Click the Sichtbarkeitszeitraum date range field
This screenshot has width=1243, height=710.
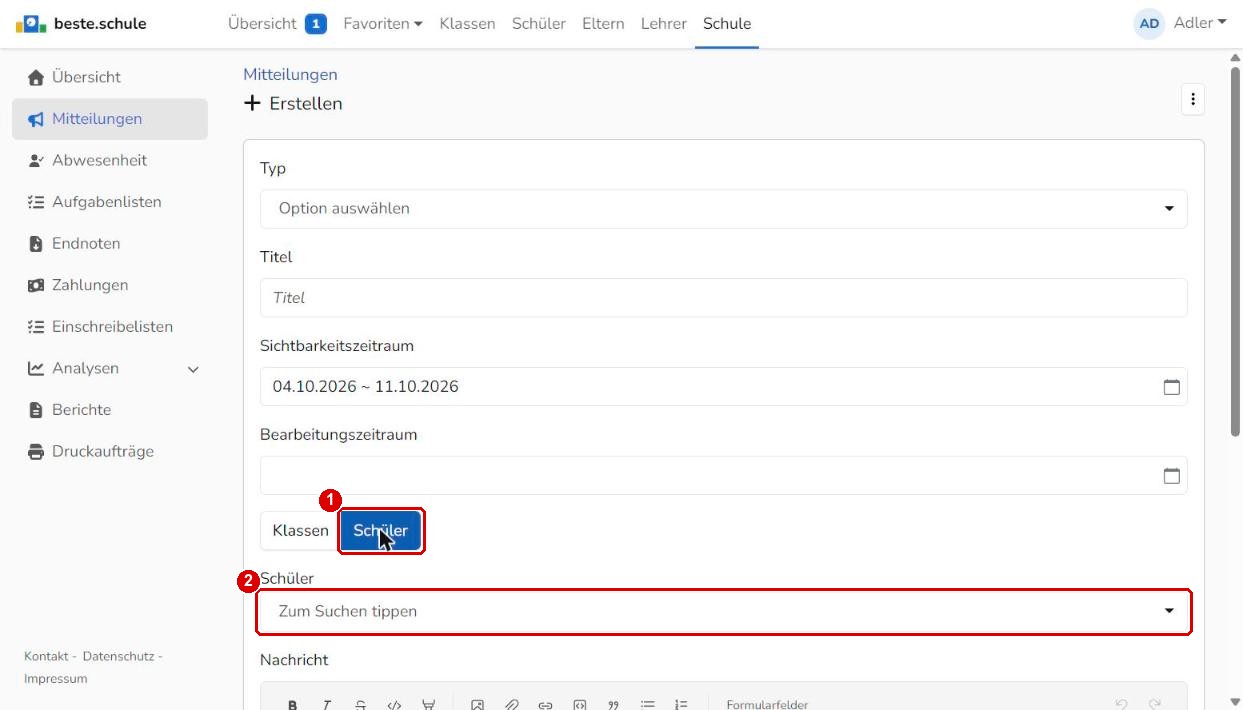click(x=724, y=387)
